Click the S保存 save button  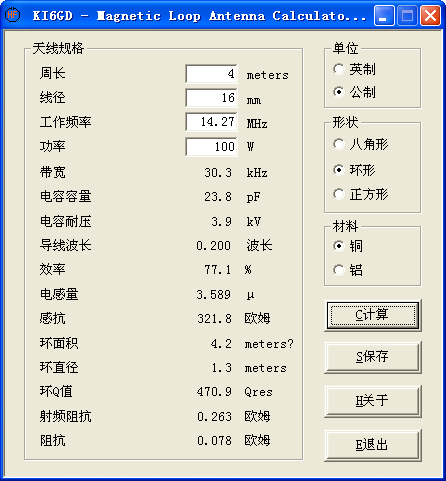point(373,357)
